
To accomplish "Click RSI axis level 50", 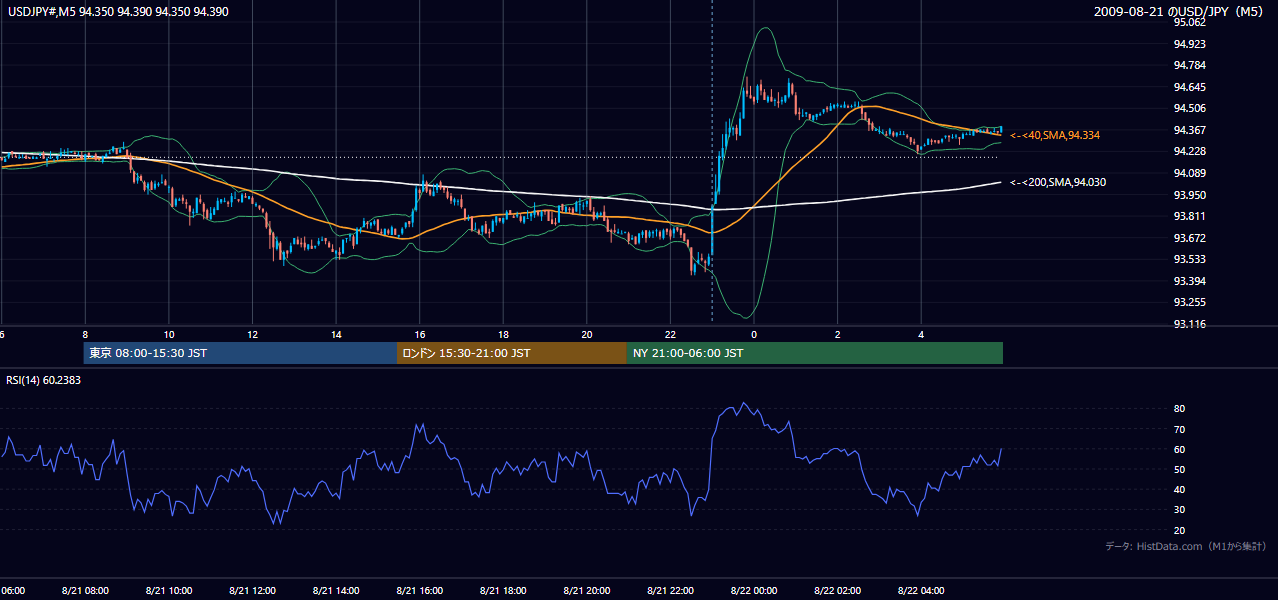I will tap(1179, 469).
